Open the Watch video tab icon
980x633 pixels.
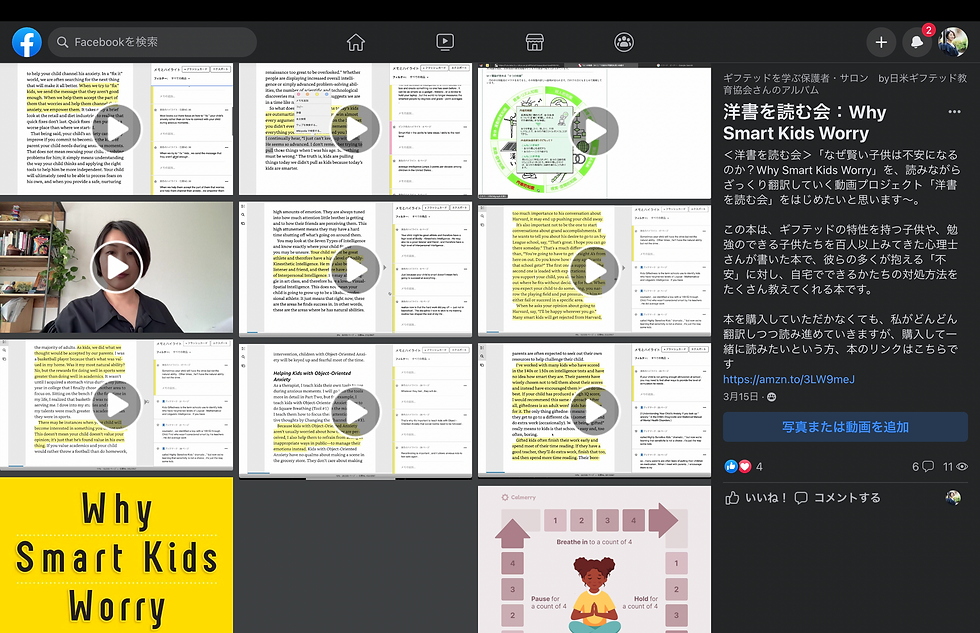[x=445, y=42]
